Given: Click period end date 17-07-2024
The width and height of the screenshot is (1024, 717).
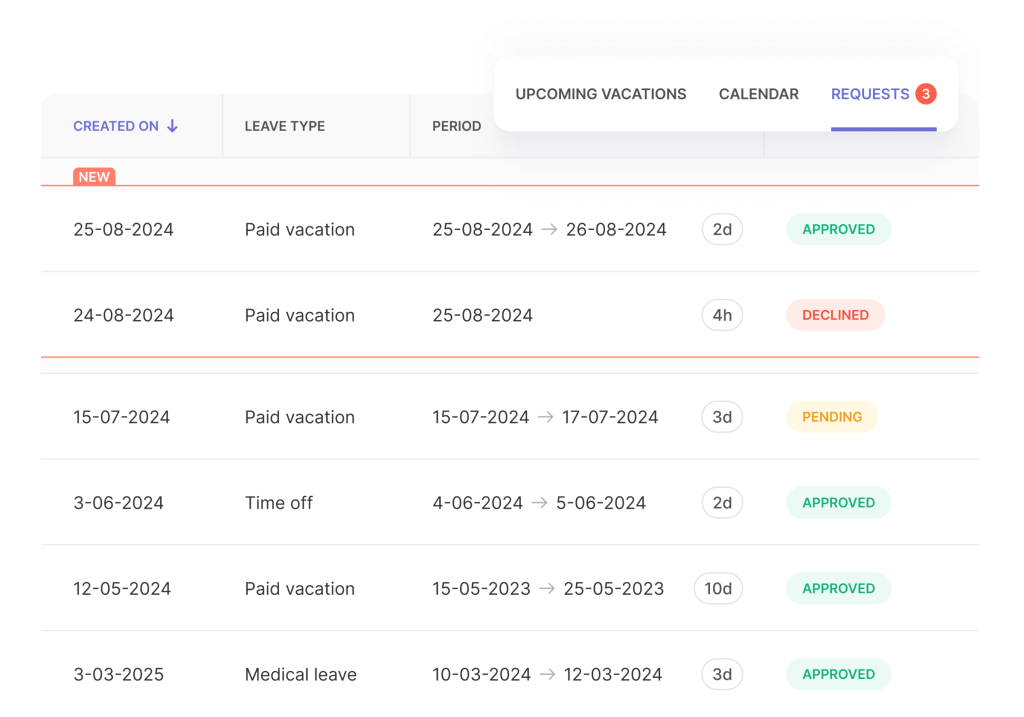Looking at the screenshot, I should (610, 417).
